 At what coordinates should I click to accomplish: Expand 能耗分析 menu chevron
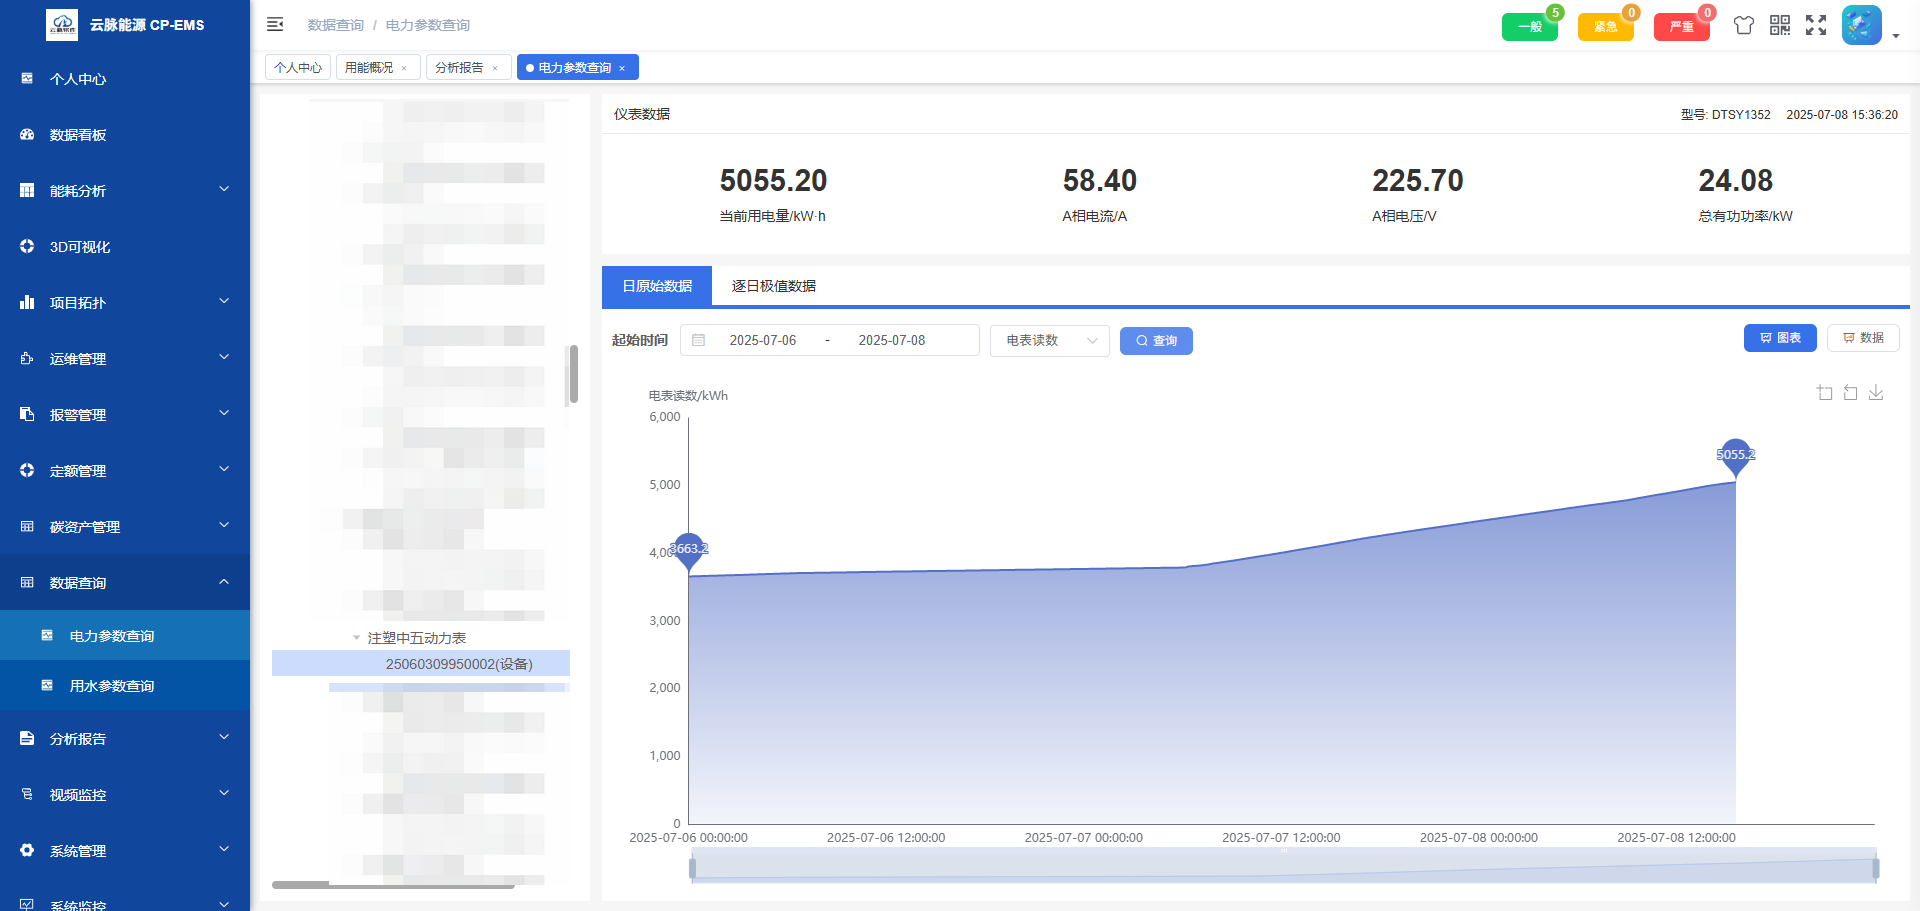coord(224,189)
